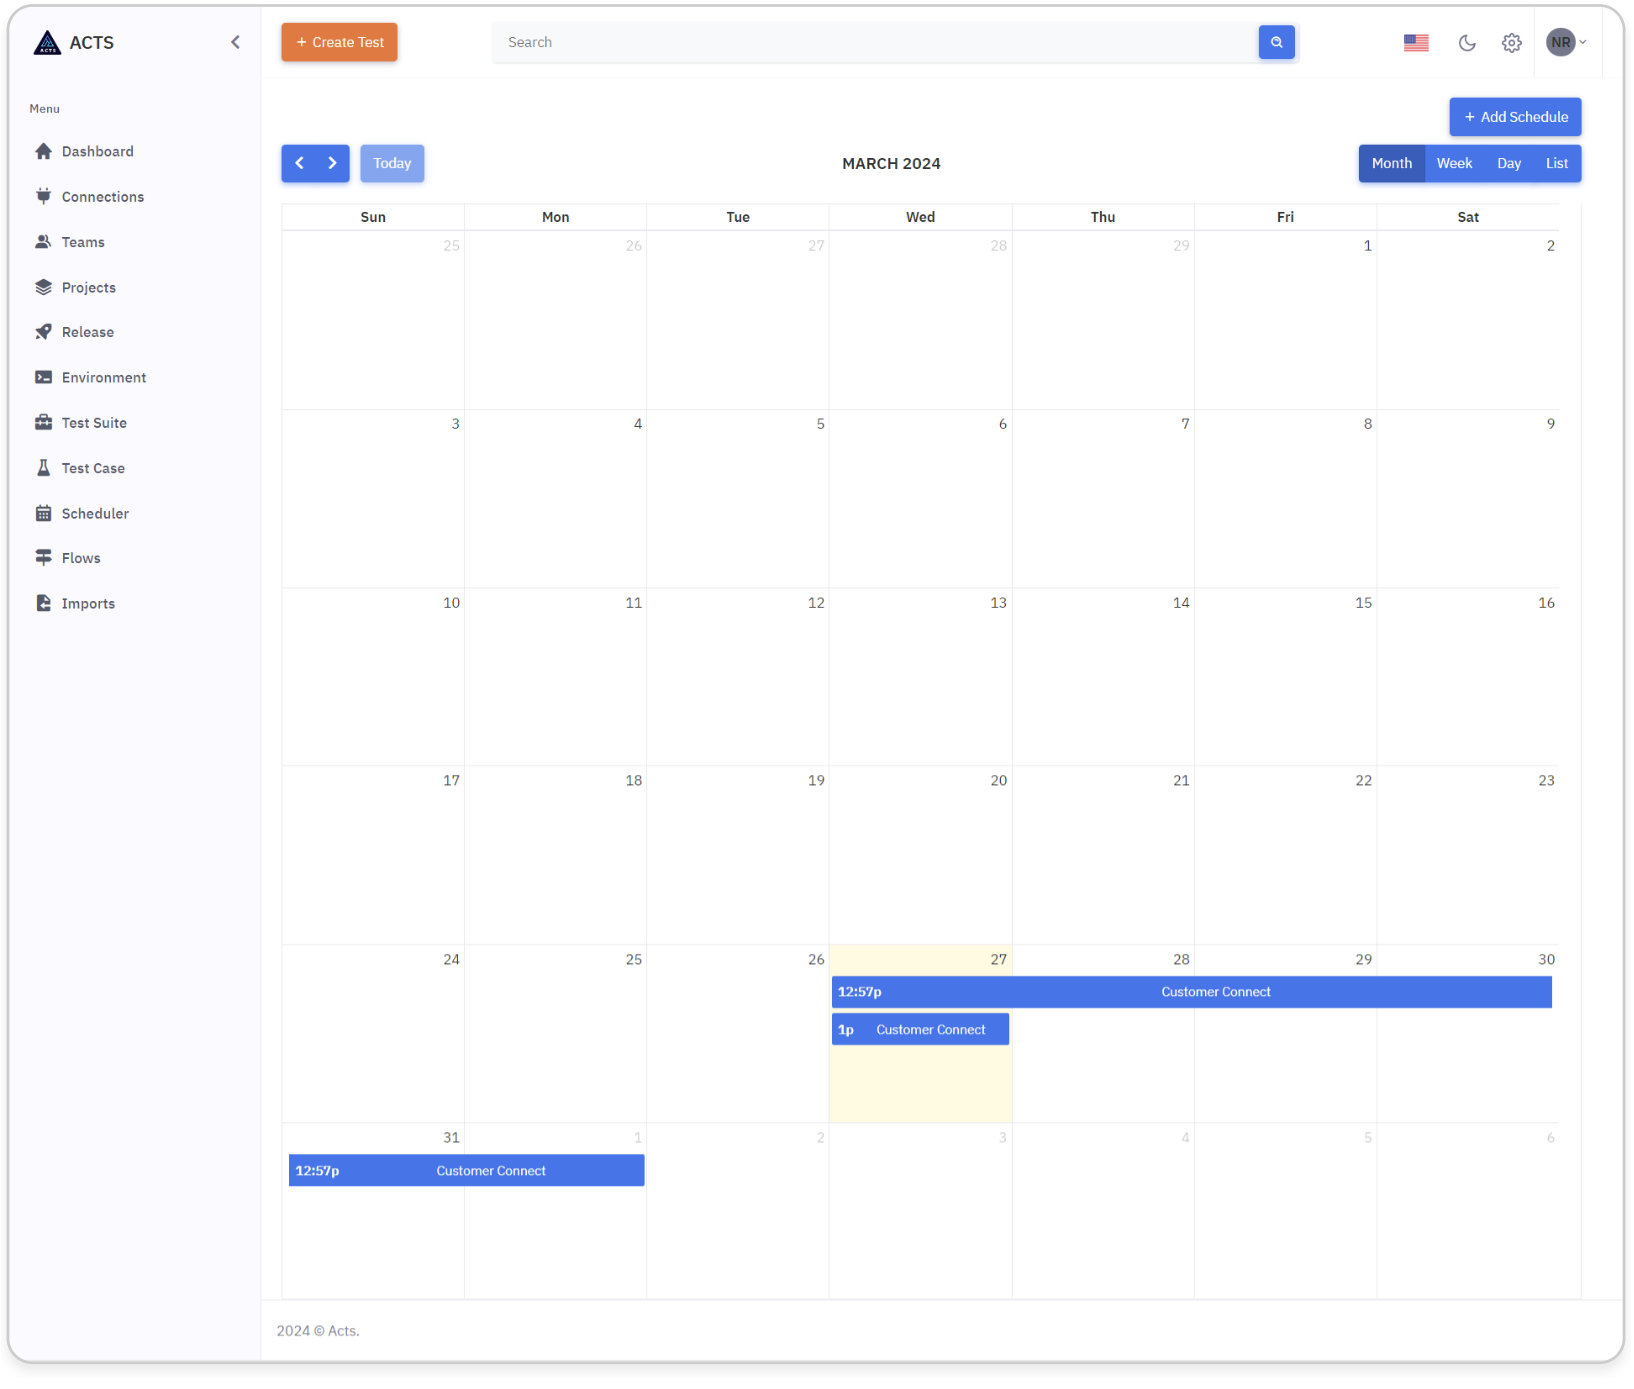
Task: Open the 12:57p Customer Connect event on March 27
Action: click(1192, 992)
